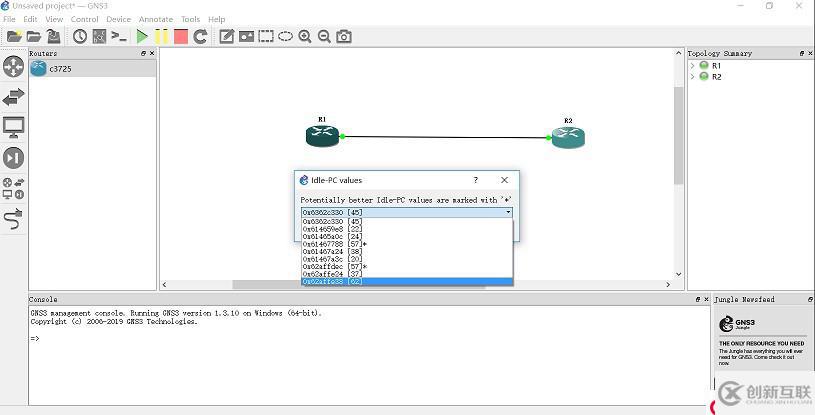Select the Add a note tool

[x=227, y=36]
